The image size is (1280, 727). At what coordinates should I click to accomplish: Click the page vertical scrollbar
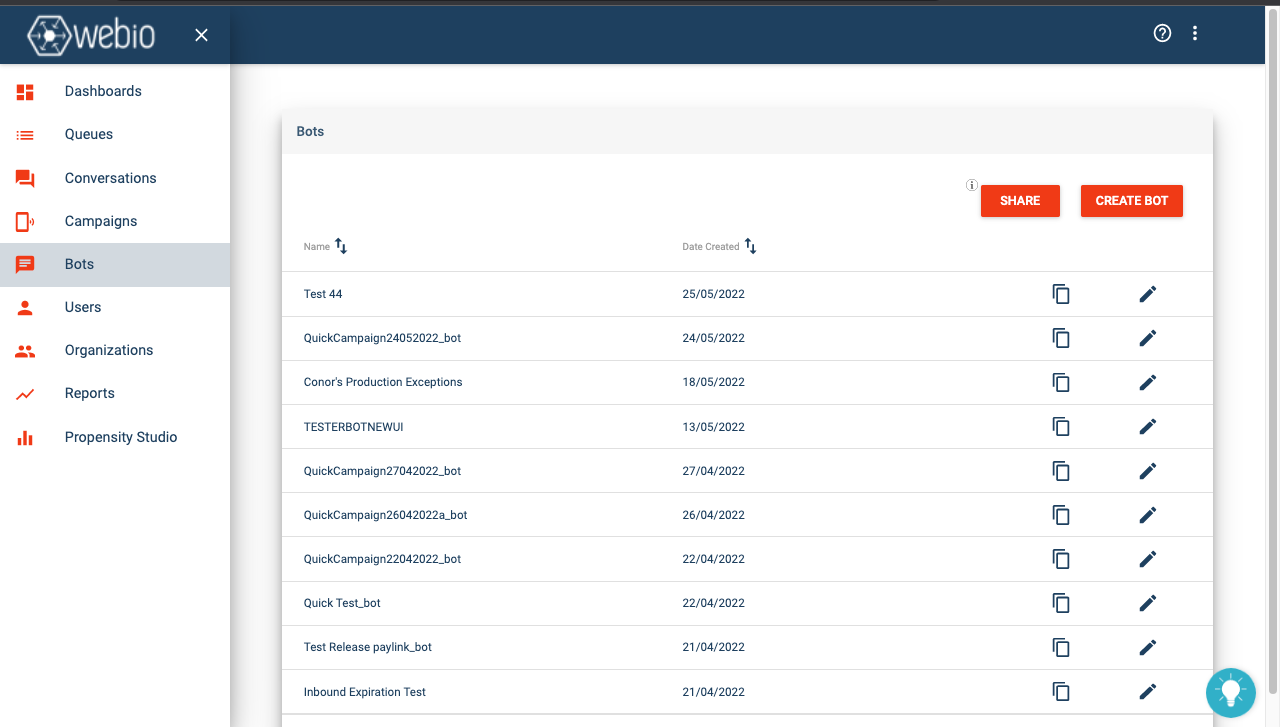tap(1272, 350)
